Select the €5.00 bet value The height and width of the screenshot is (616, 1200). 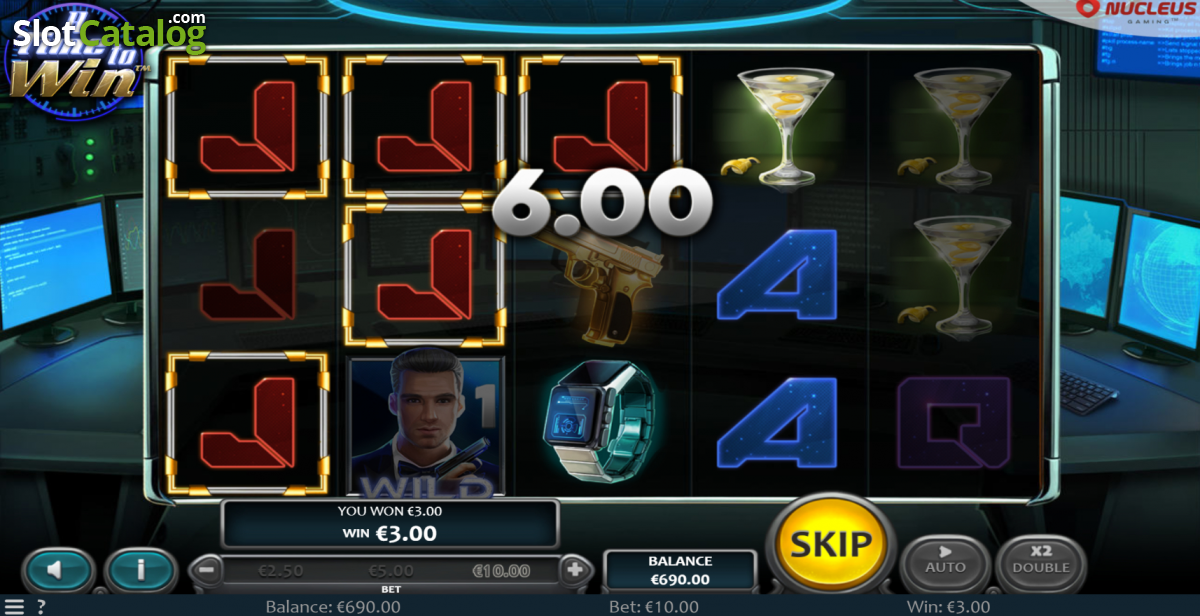coord(390,571)
